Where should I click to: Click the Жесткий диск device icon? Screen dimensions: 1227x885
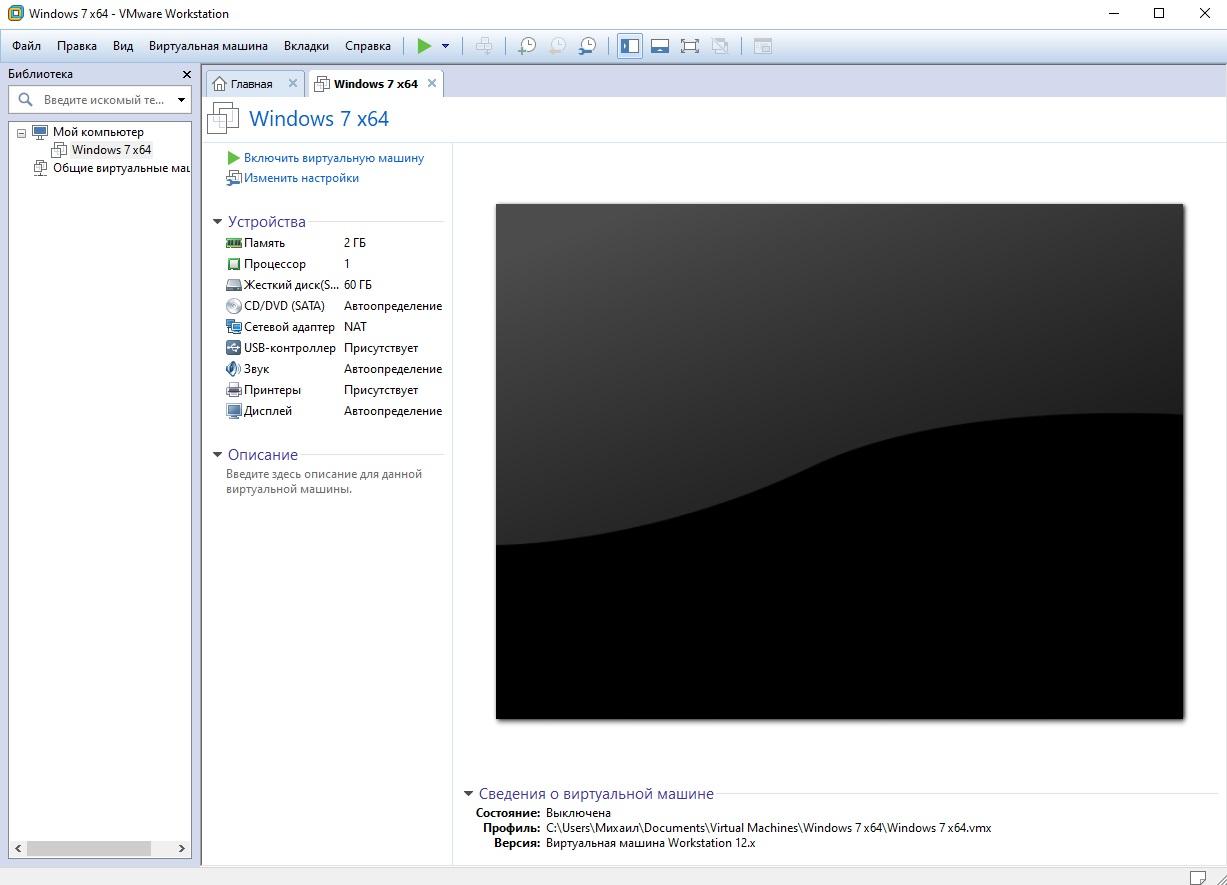234,285
